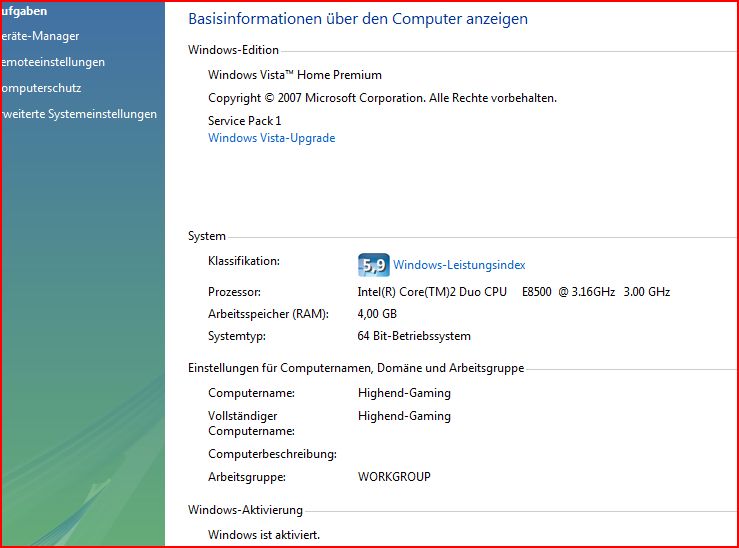Open Computerschutz sidebar link
739x548 pixels.
[41, 88]
